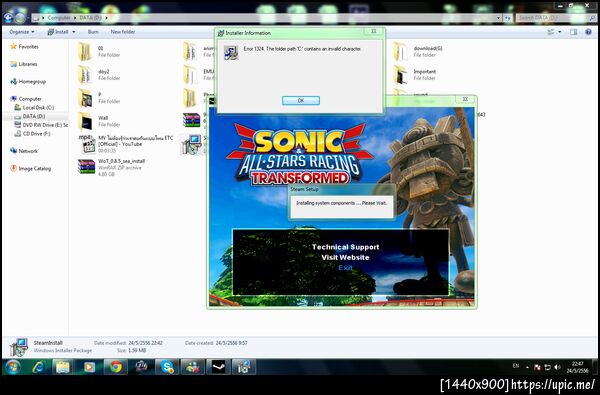
Task: Click the DATA (D:) segment in the address bar
Action: click(89, 18)
